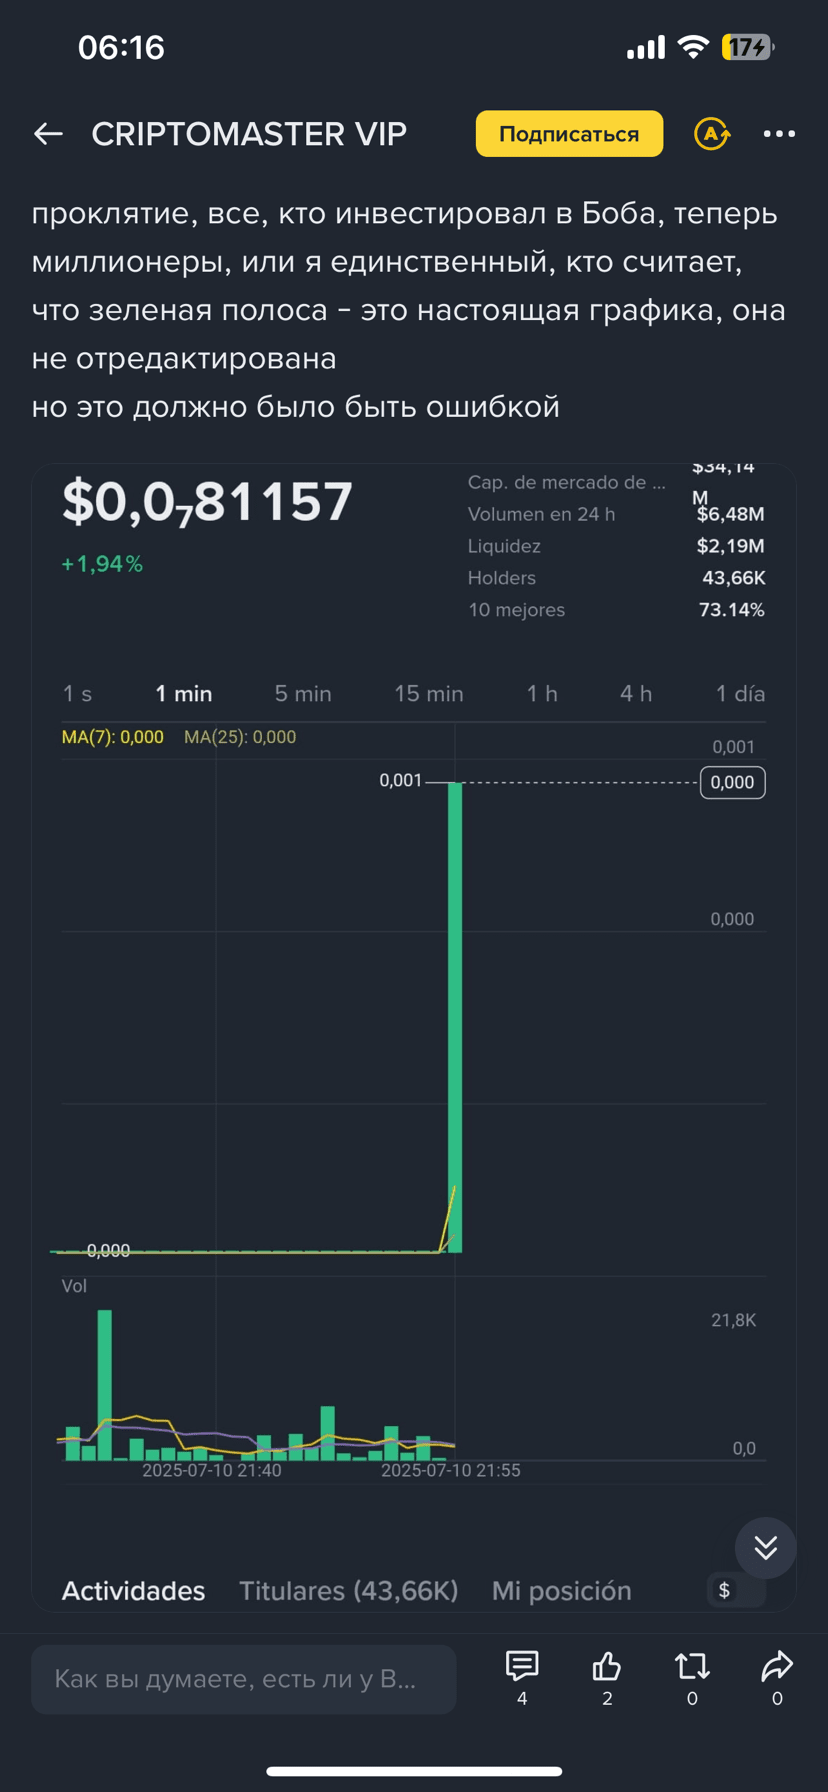The width and height of the screenshot is (828, 1792).
Task: Switch to the 15 min interval
Action: coord(429,694)
